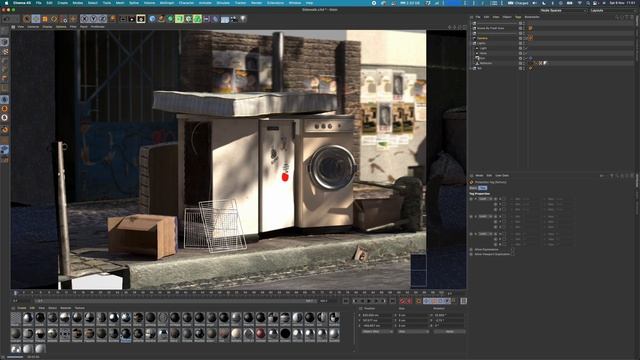The image size is (640, 360).
Task: Open the Extensions menu
Action: click(x=276, y=3)
